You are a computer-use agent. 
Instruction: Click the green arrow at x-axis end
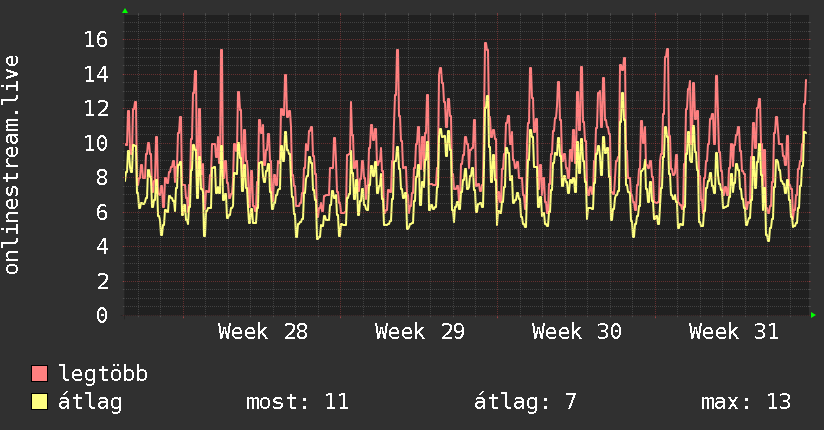click(x=813, y=315)
